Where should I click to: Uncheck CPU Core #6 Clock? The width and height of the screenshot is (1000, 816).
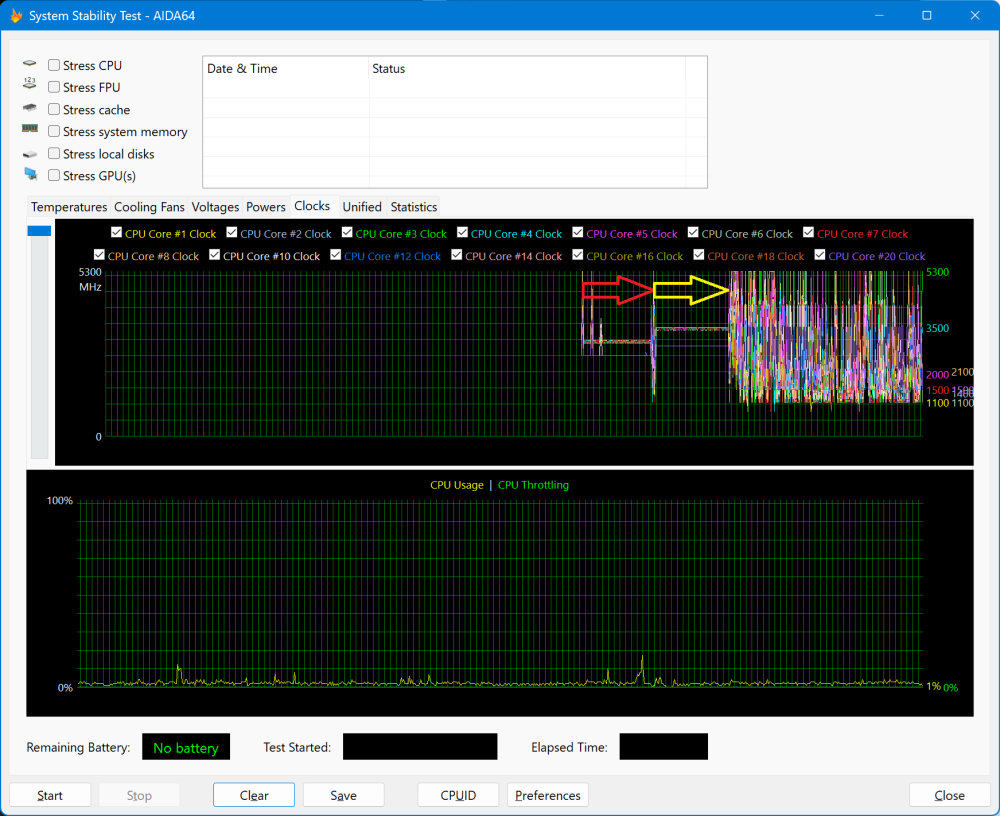(x=693, y=232)
